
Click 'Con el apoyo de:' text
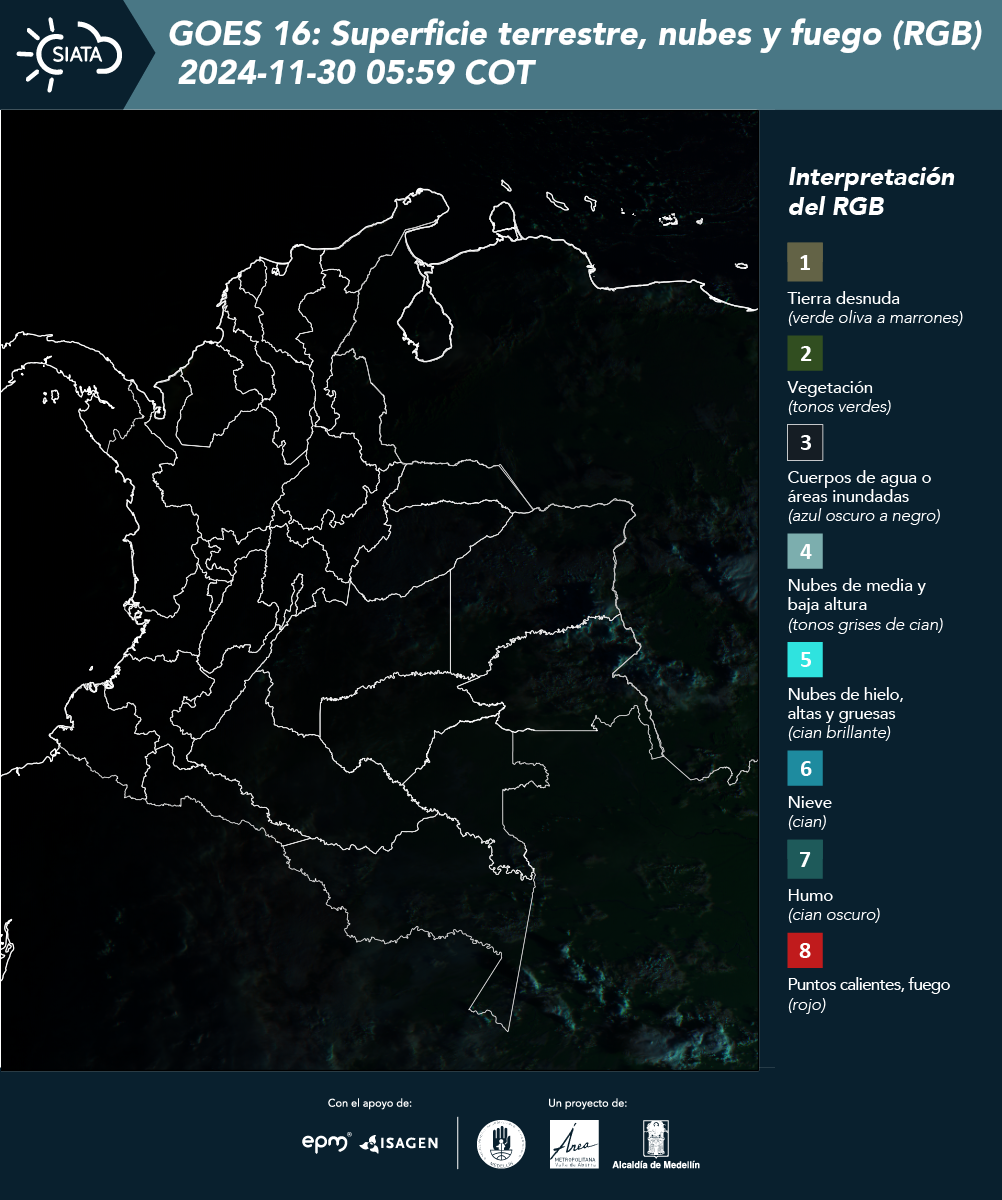pos(370,1103)
